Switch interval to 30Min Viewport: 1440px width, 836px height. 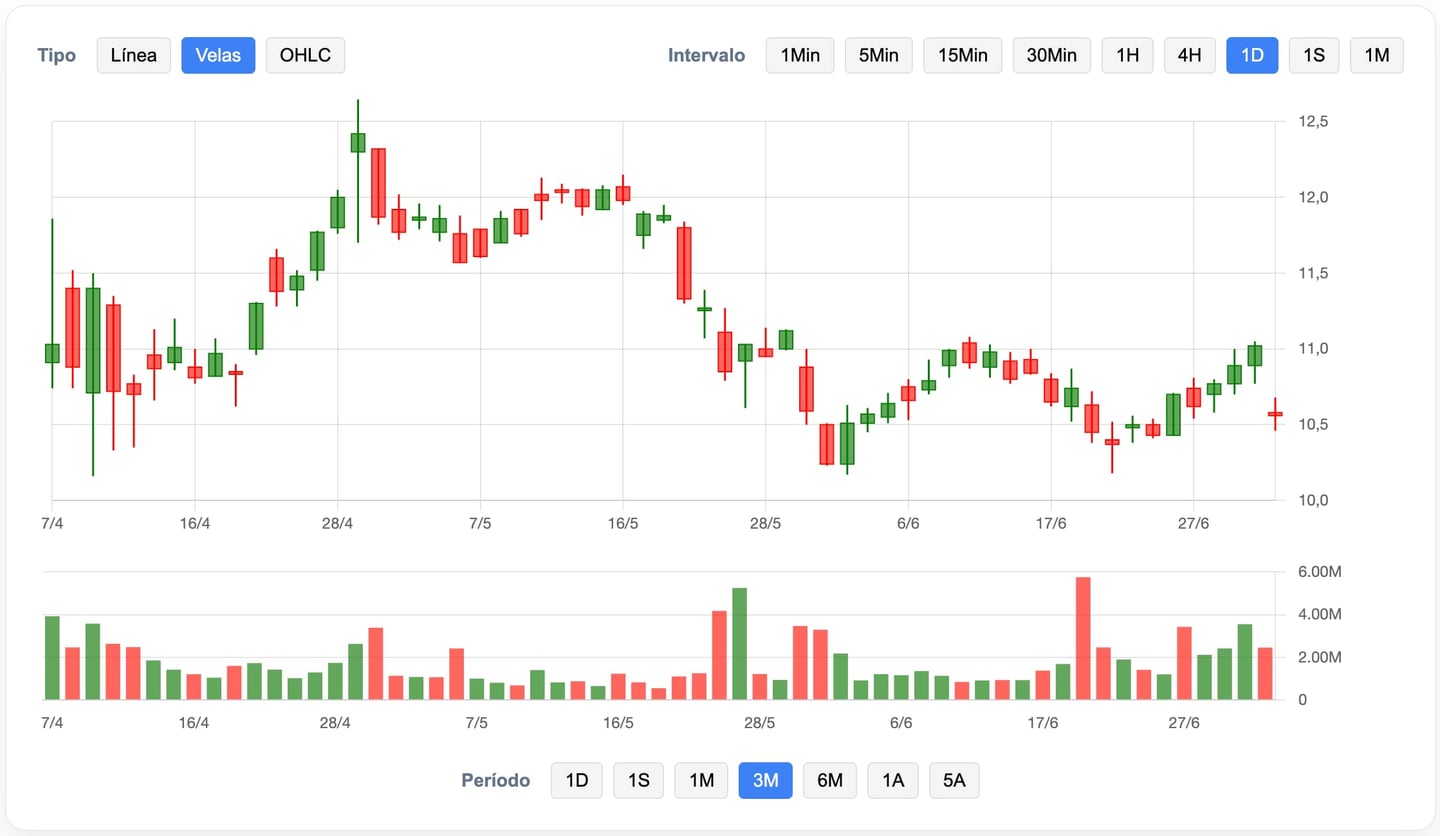pos(1051,55)
